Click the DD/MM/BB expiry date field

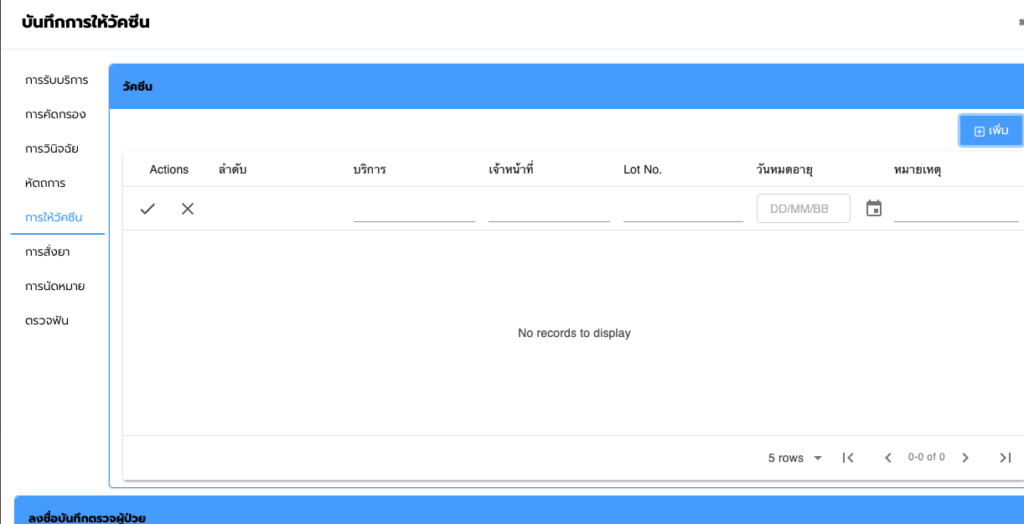803,209
